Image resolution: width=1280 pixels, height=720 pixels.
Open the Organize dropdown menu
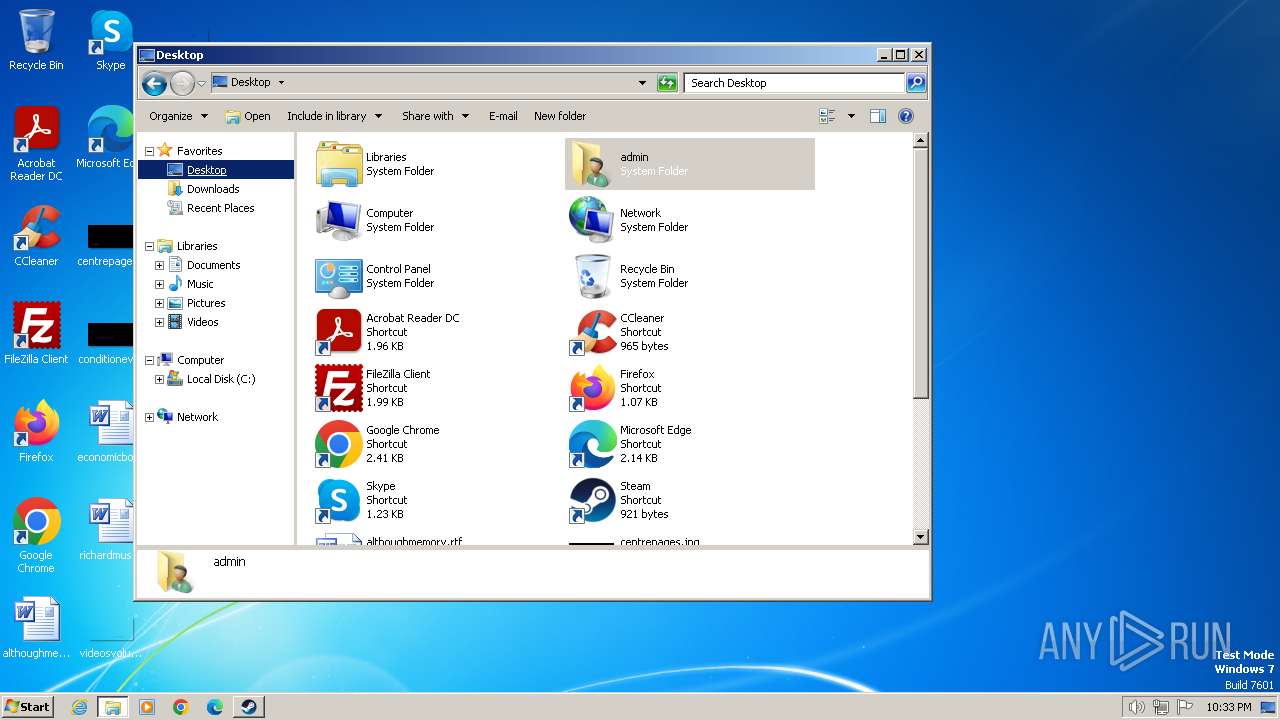click(x=179, y=116)
